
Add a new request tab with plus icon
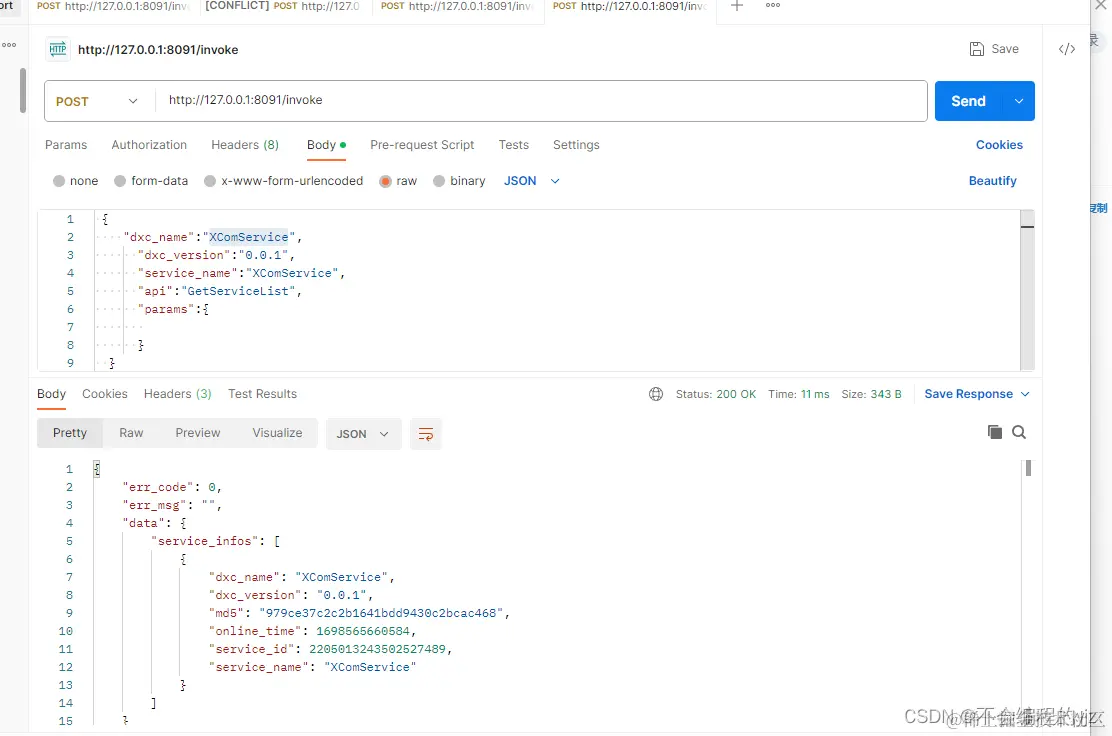coord(737,6)
